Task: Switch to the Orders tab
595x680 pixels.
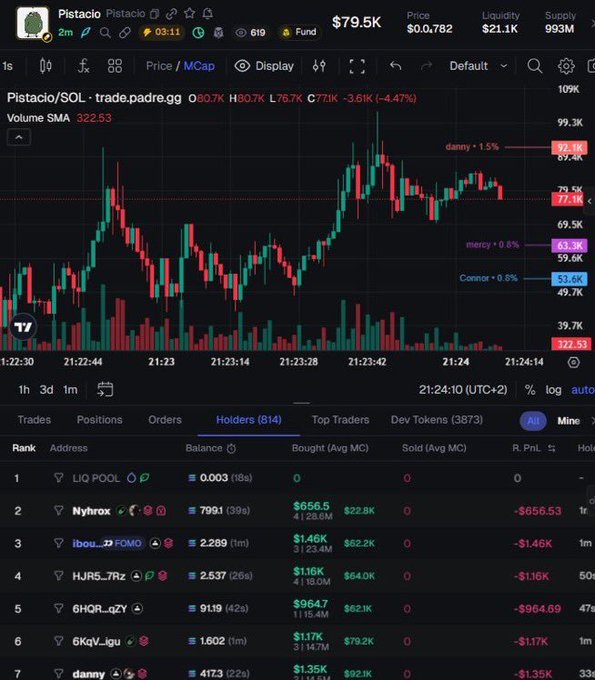Action: click(x=165, y=420)
